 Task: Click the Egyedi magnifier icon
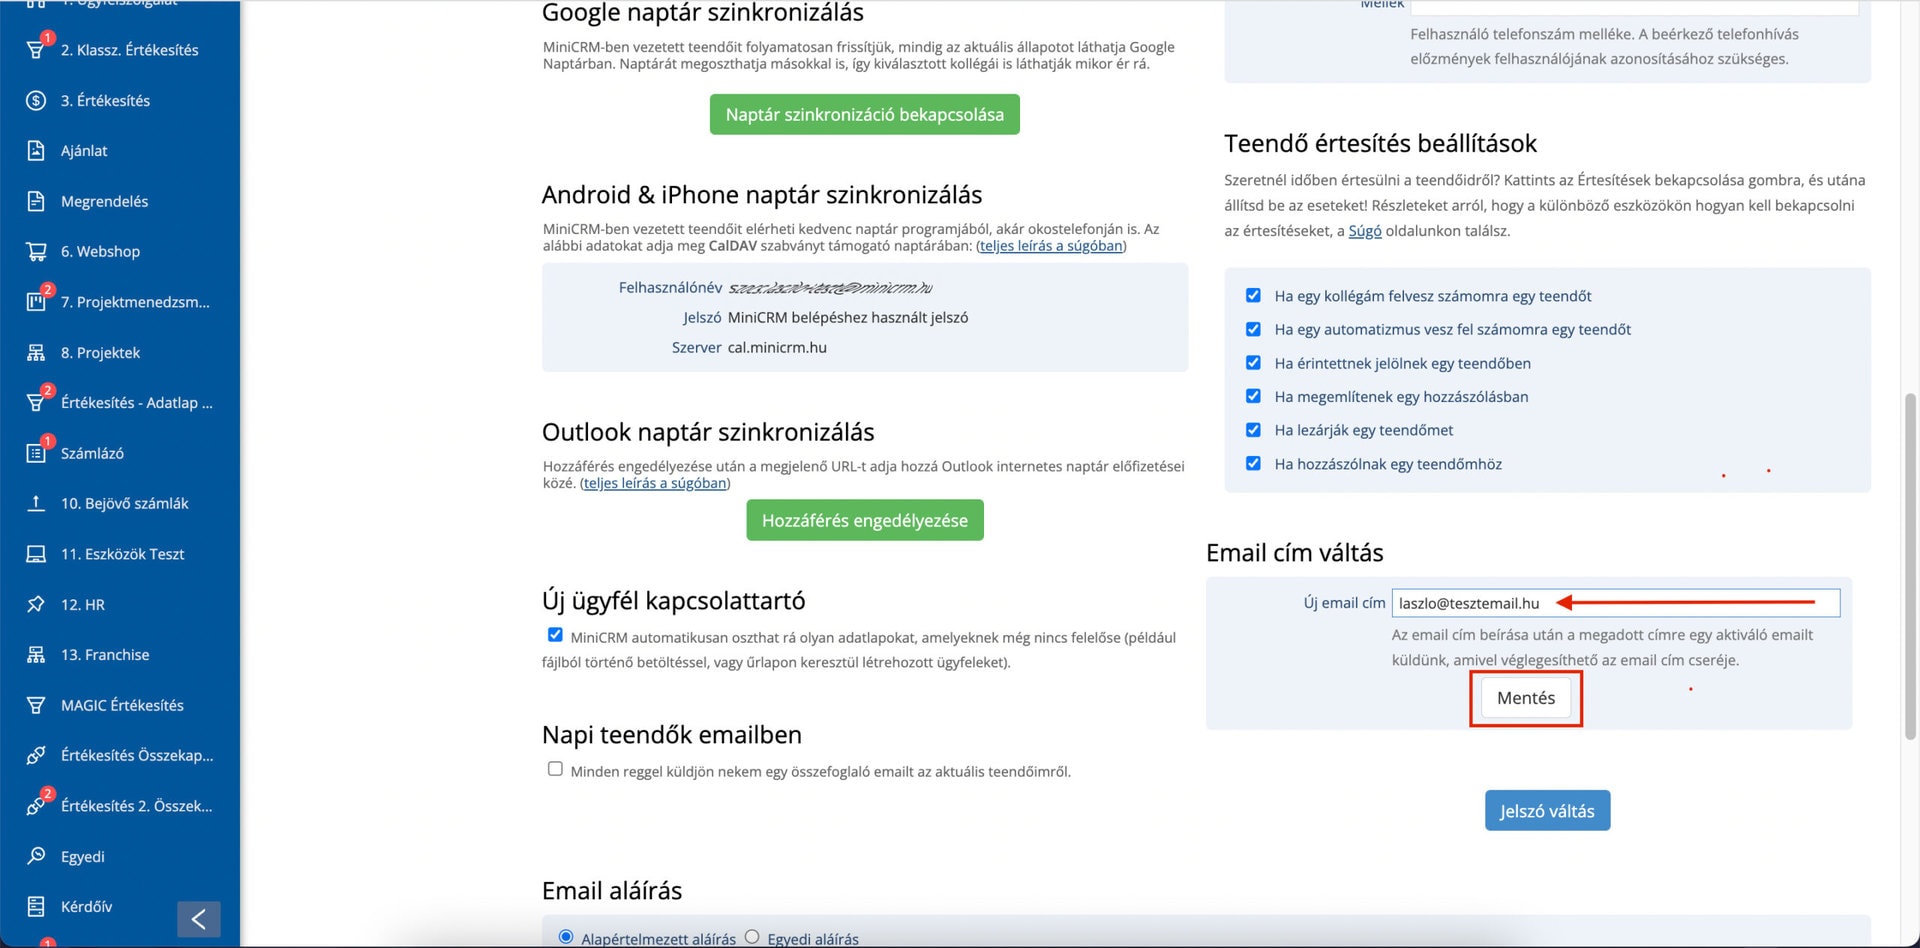tap(36, 856)
